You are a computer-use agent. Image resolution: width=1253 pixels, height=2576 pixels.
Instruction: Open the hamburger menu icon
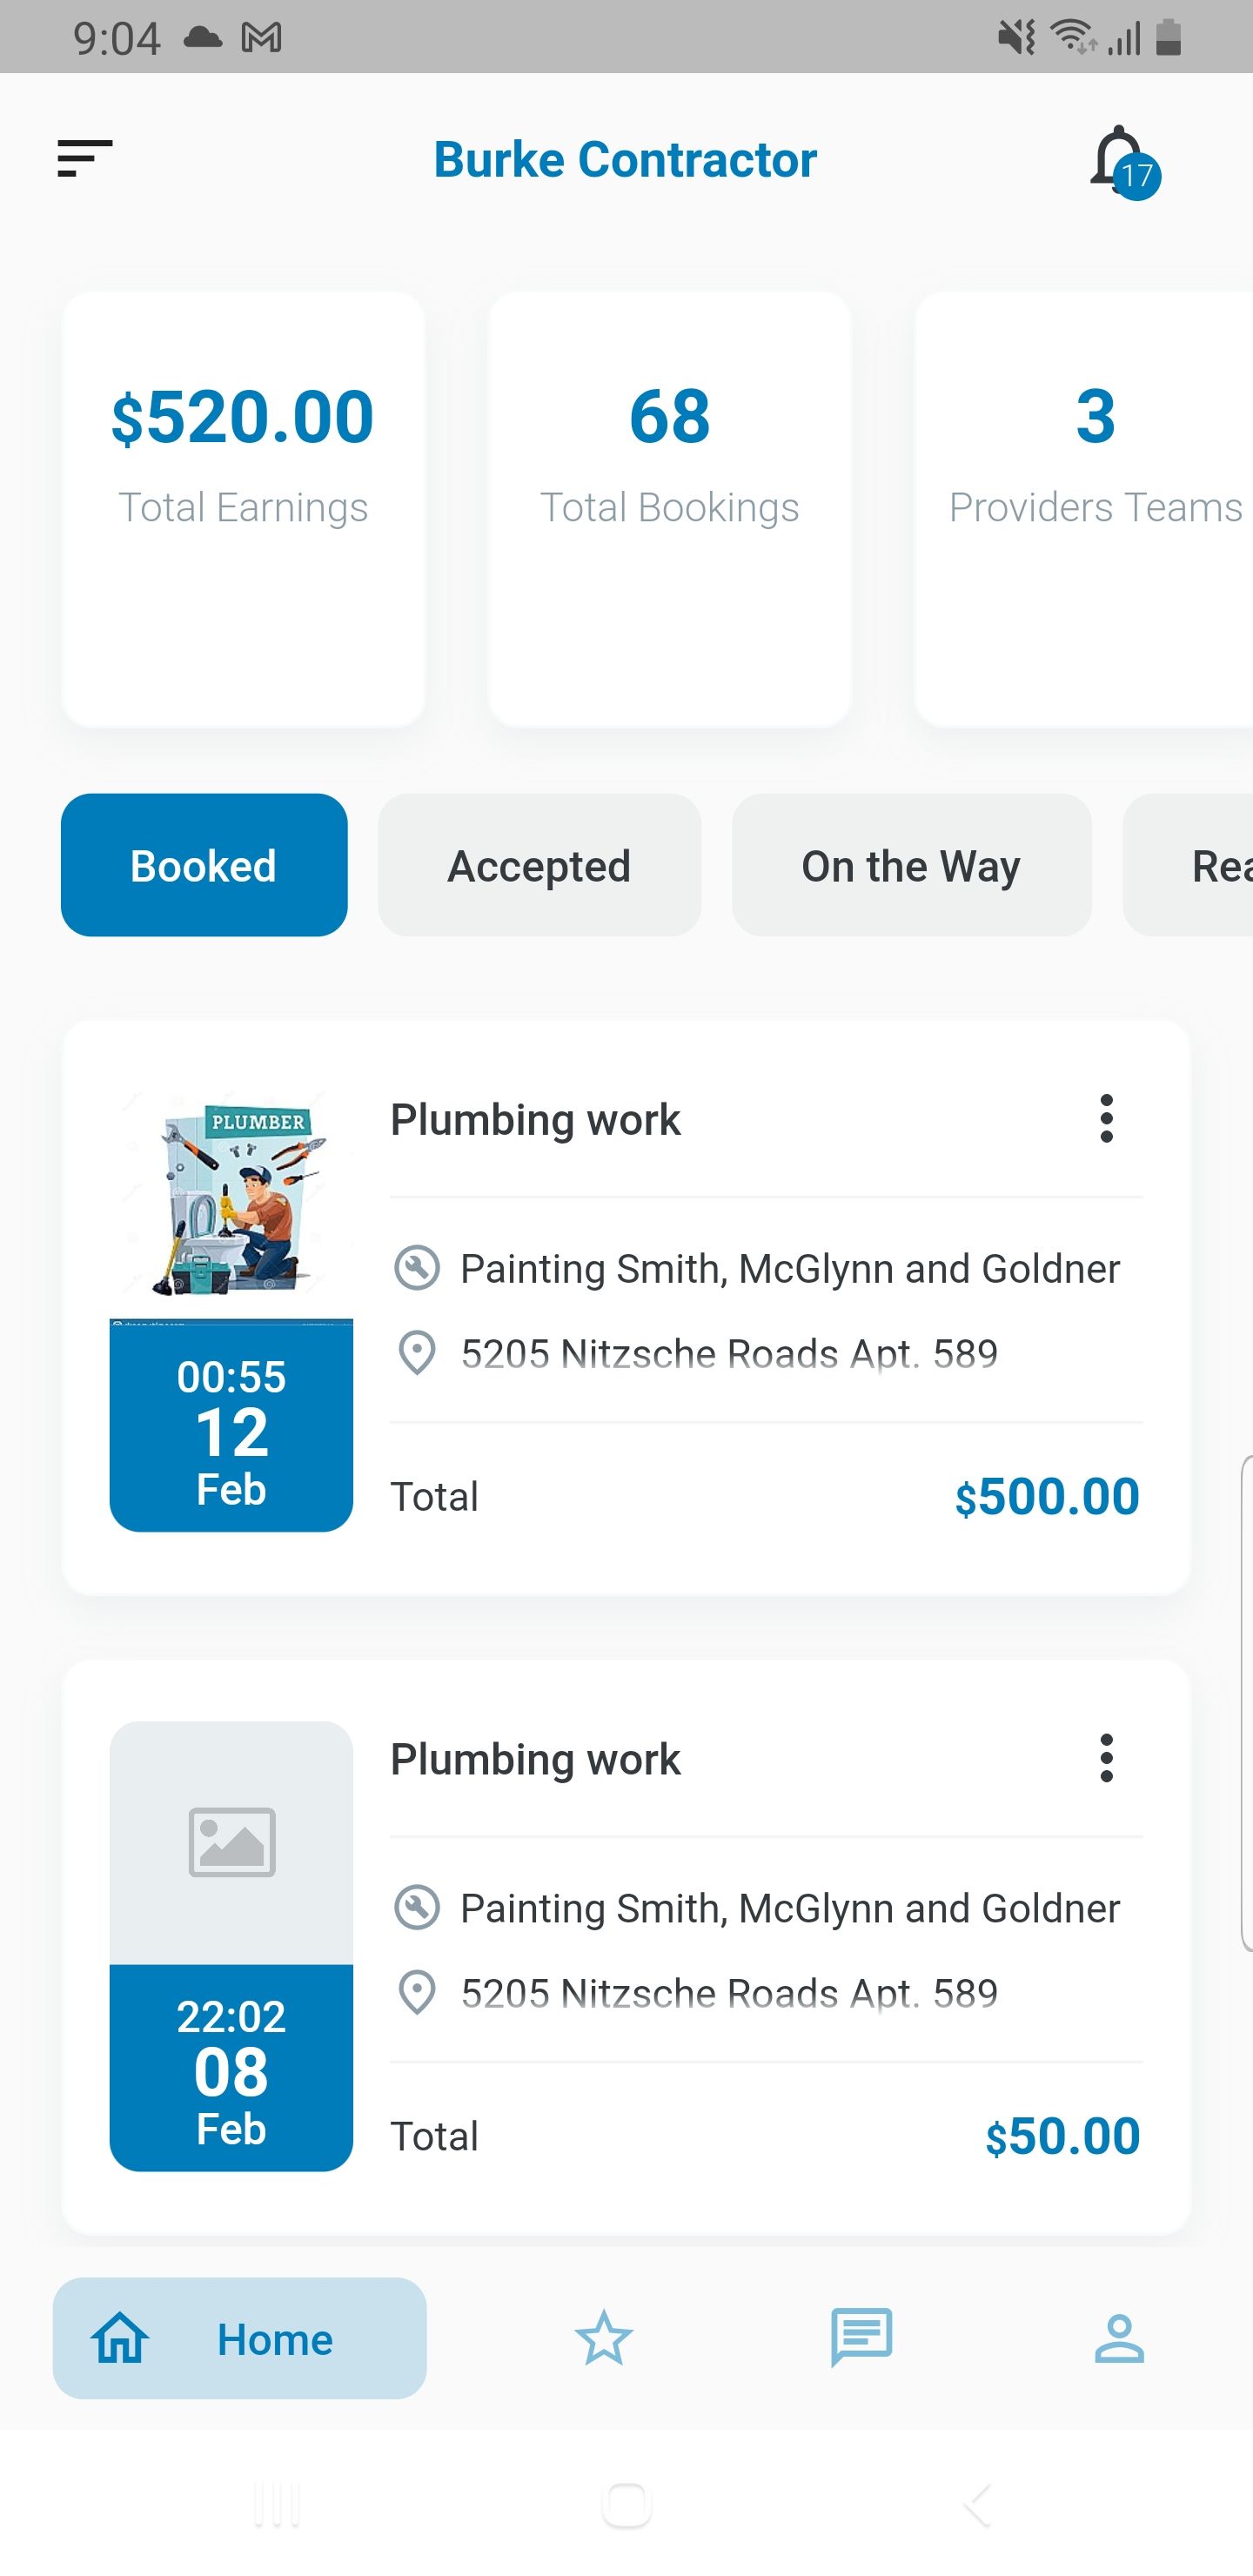[x=85, y=159]
